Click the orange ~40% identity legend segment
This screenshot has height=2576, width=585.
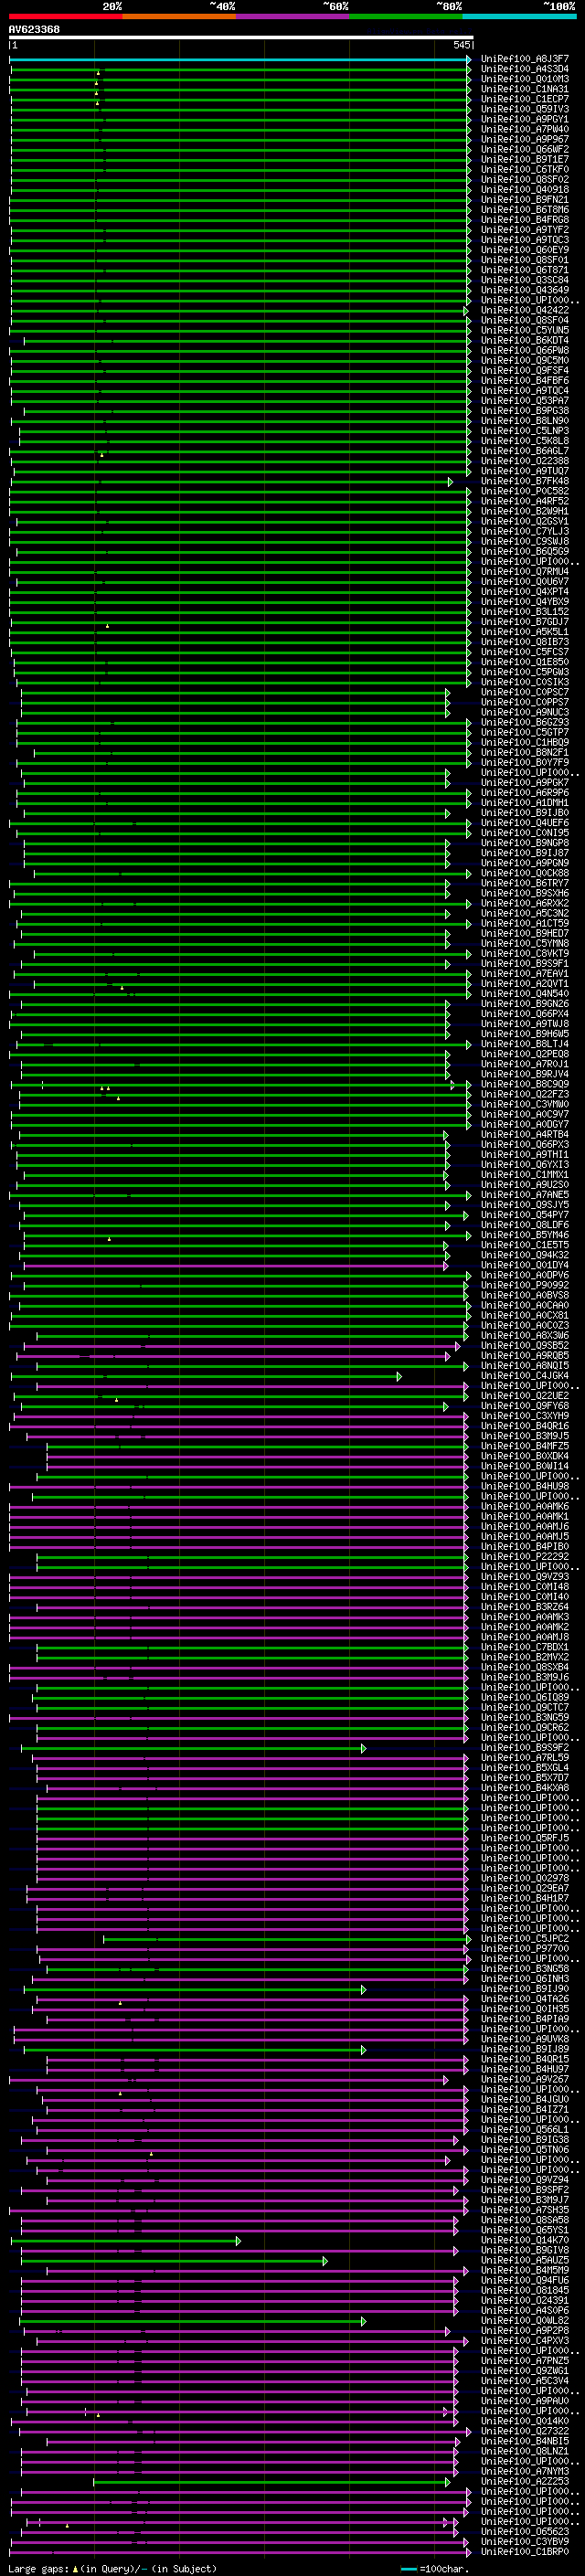(180, 16)
